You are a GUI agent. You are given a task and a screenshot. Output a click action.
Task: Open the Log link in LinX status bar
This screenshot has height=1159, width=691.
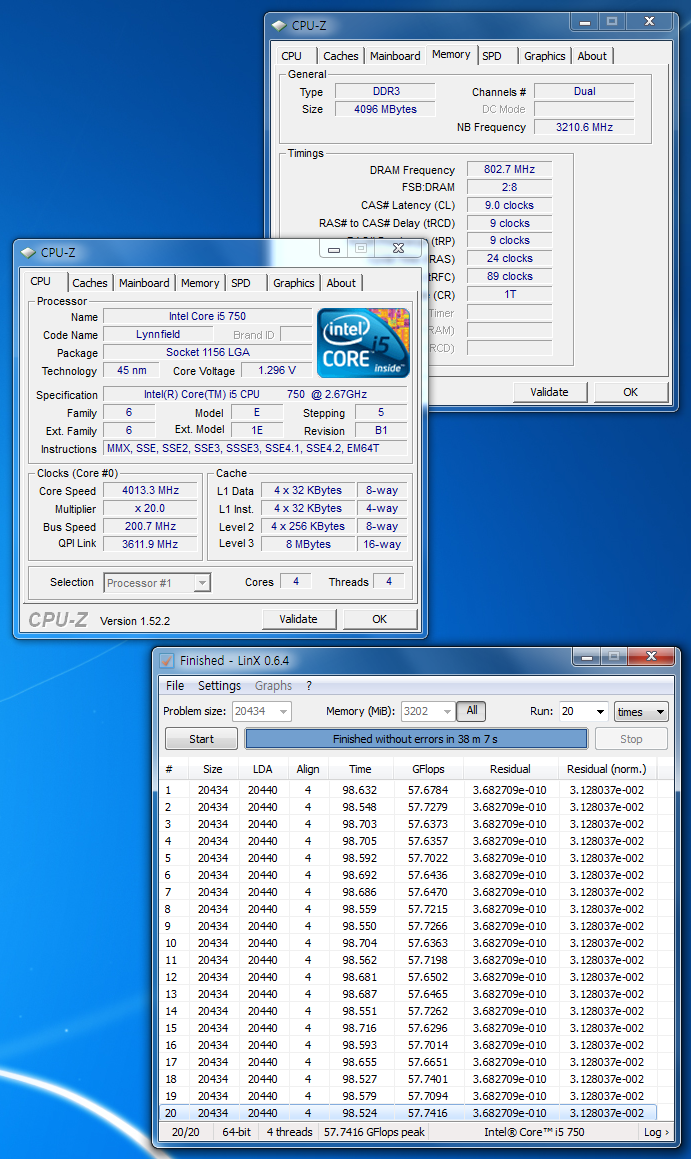(656, 1132)
